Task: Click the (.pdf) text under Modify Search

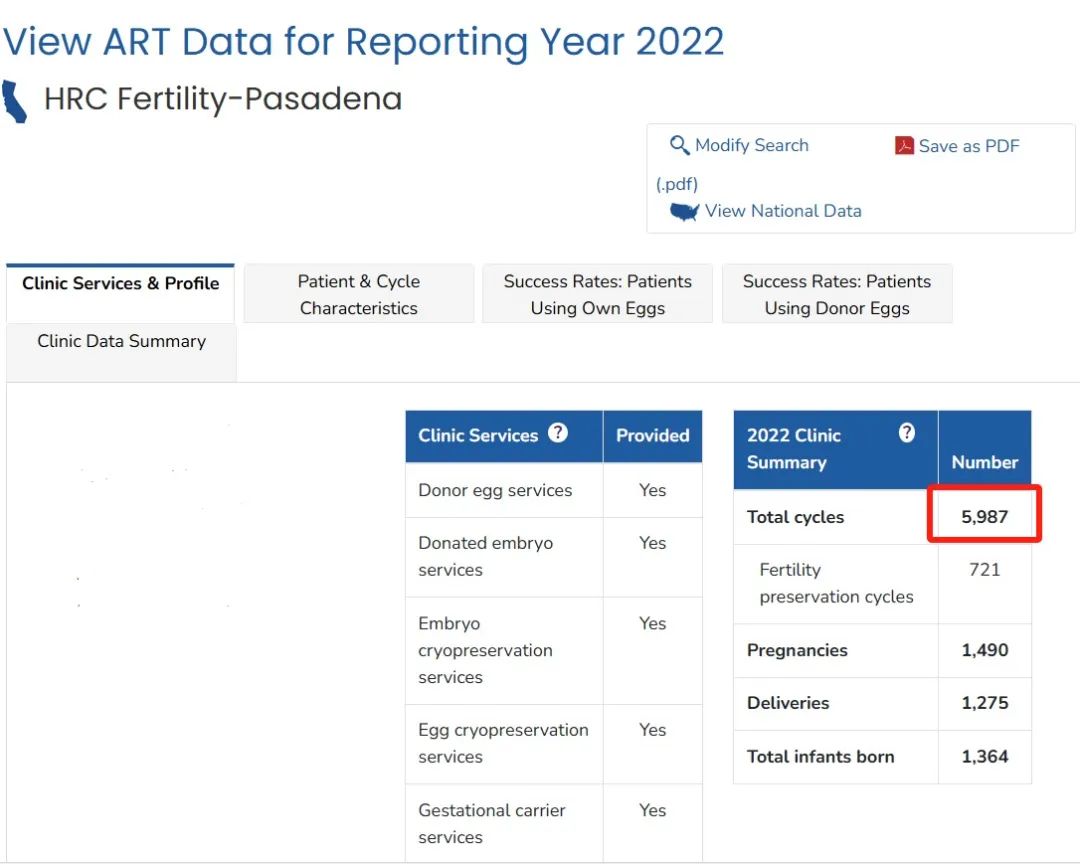Action: tap(677, 184)
